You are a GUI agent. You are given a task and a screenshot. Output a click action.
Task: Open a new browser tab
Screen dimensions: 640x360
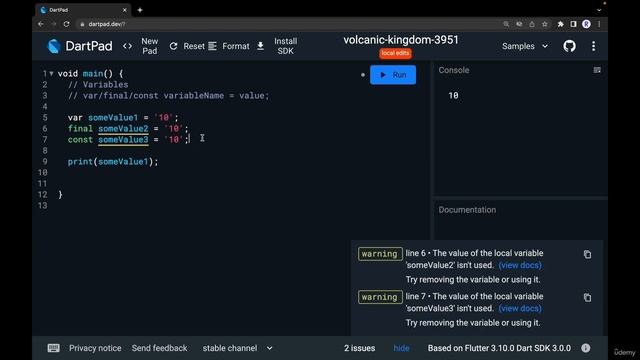(x=140, y=10)
